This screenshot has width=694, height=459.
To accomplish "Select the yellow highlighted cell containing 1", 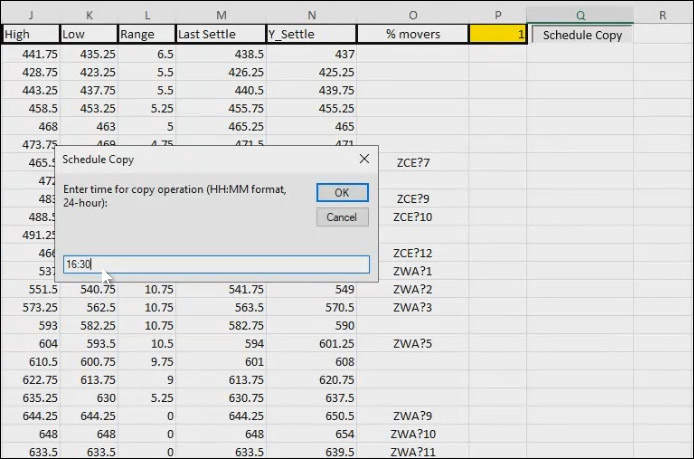I will (x=497, y=34).
